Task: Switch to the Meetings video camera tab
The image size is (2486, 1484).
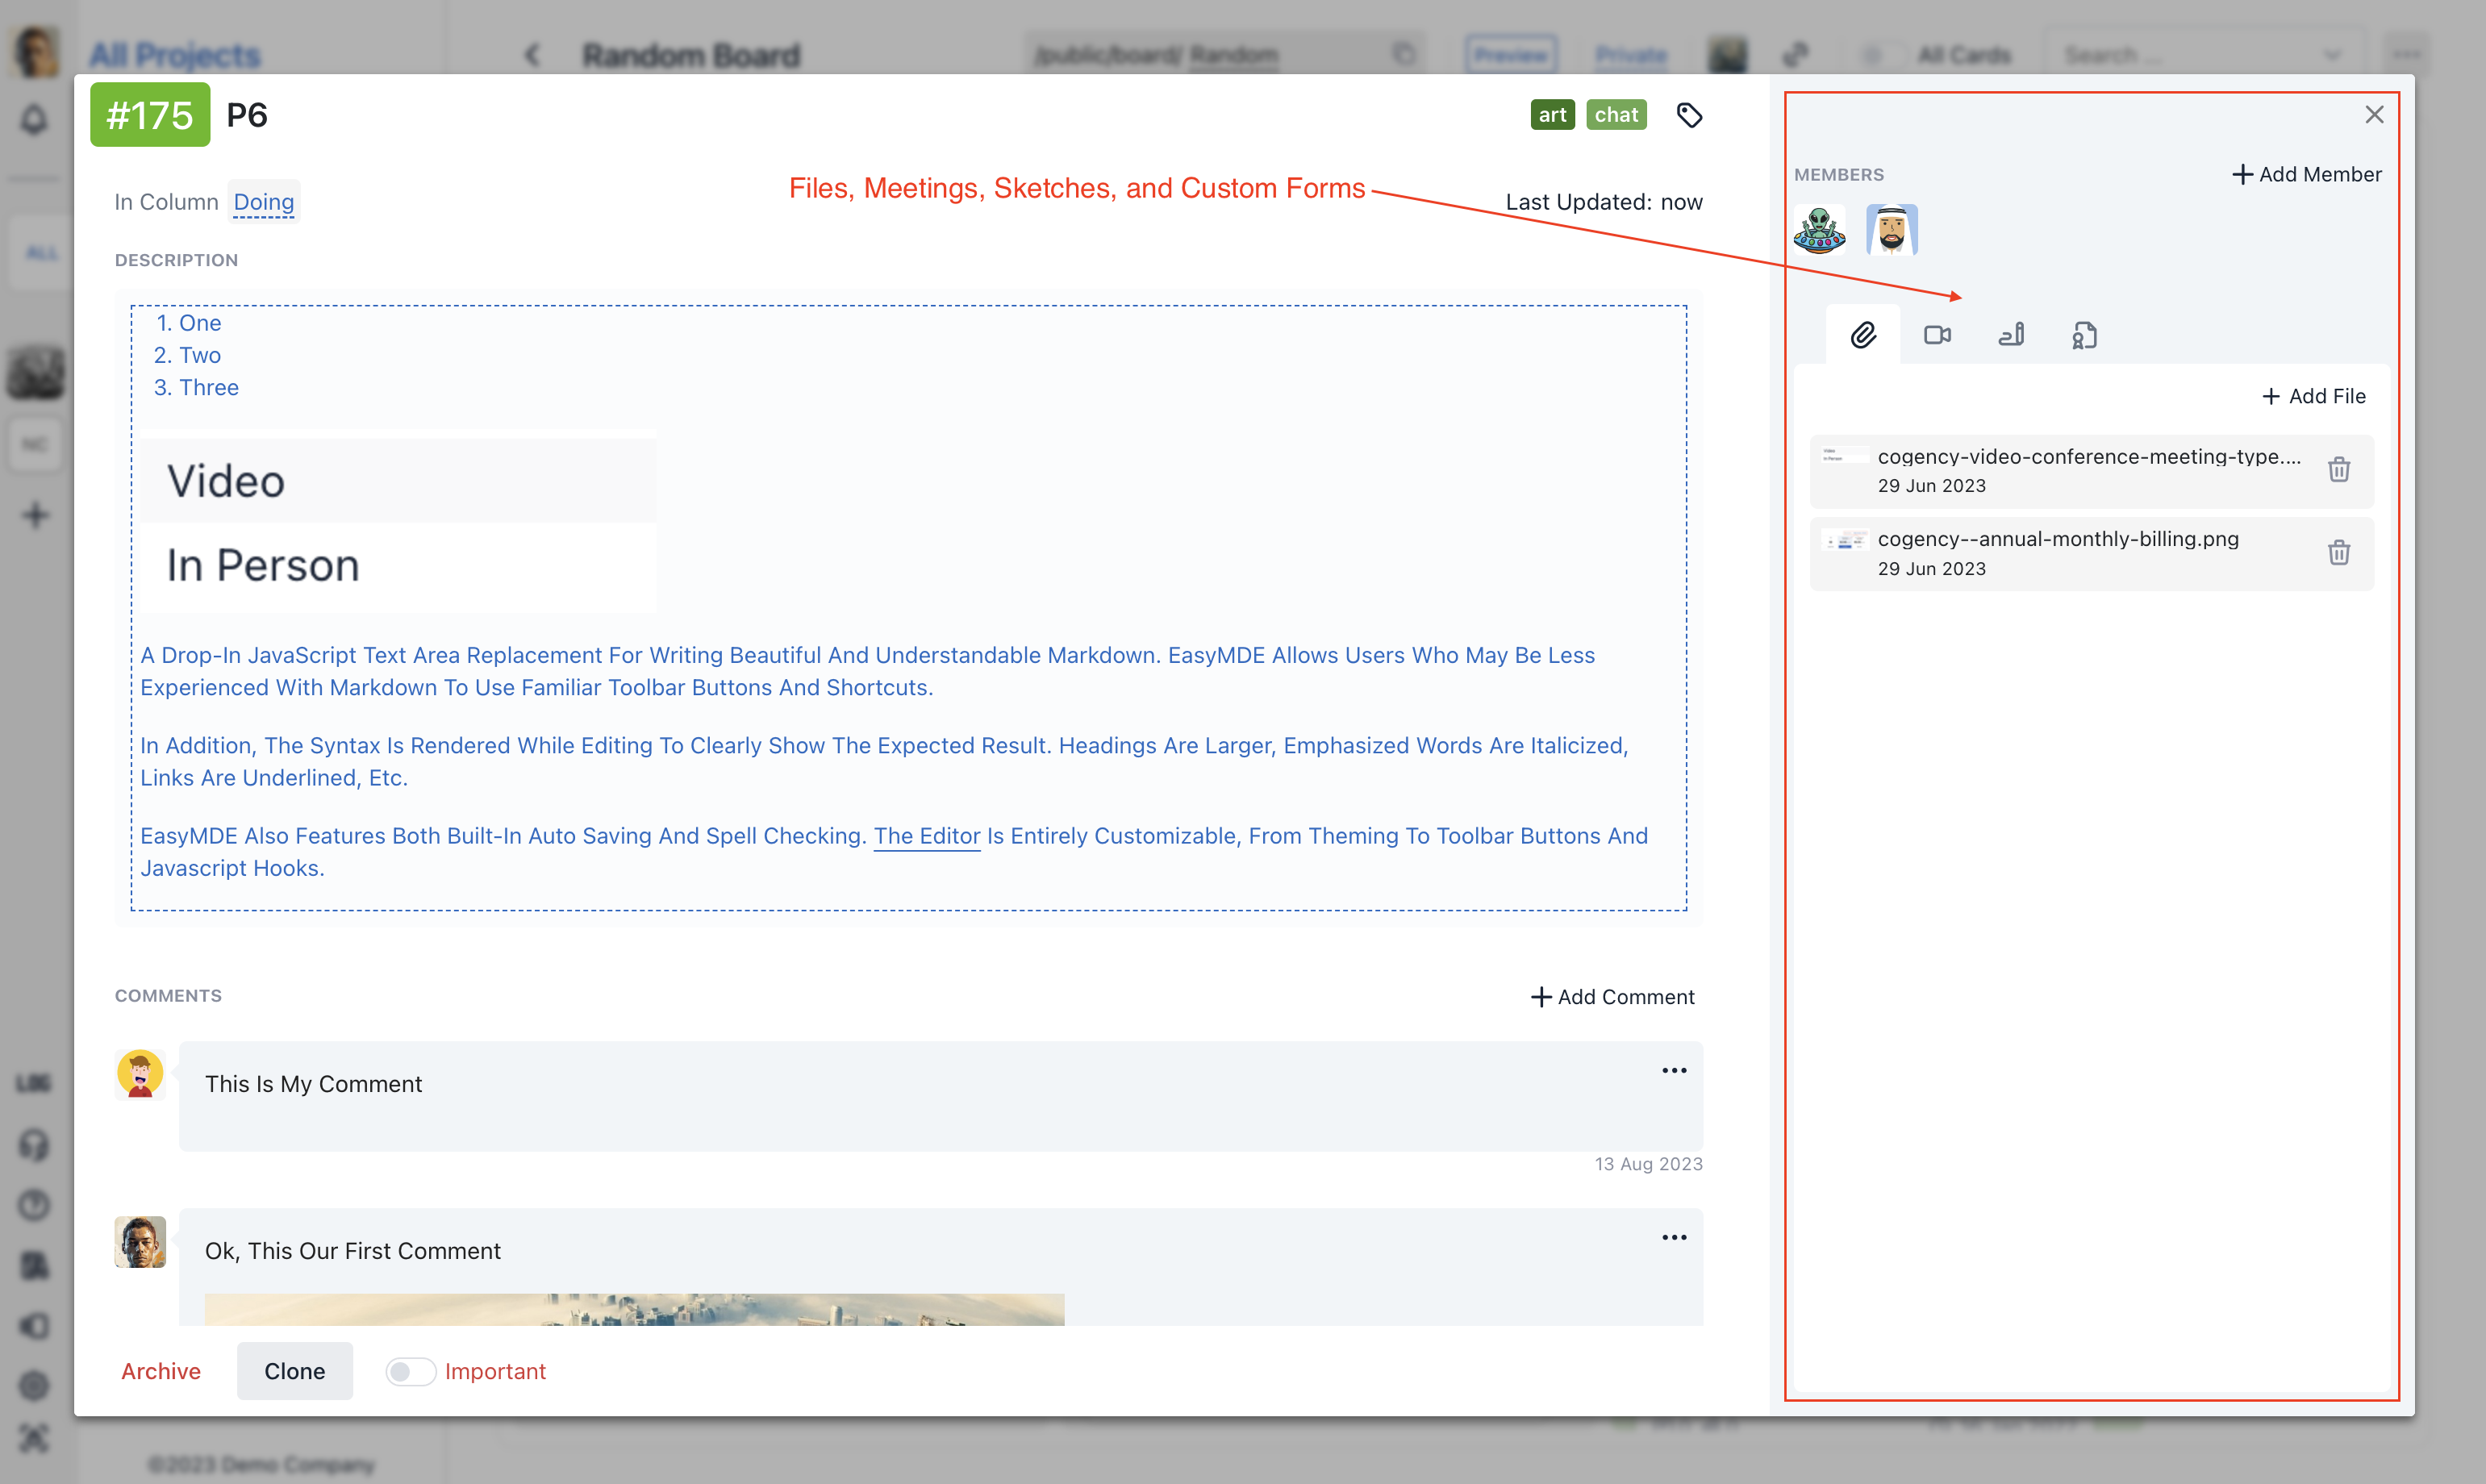Action: 1937,335
